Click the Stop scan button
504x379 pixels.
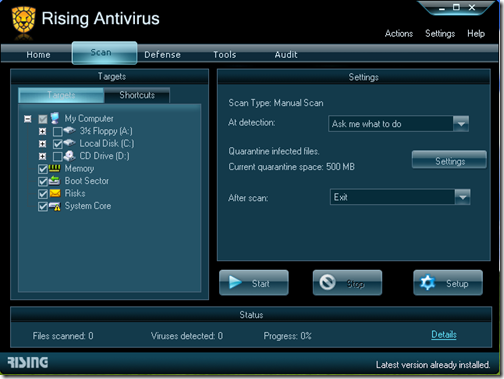[347, 283]
